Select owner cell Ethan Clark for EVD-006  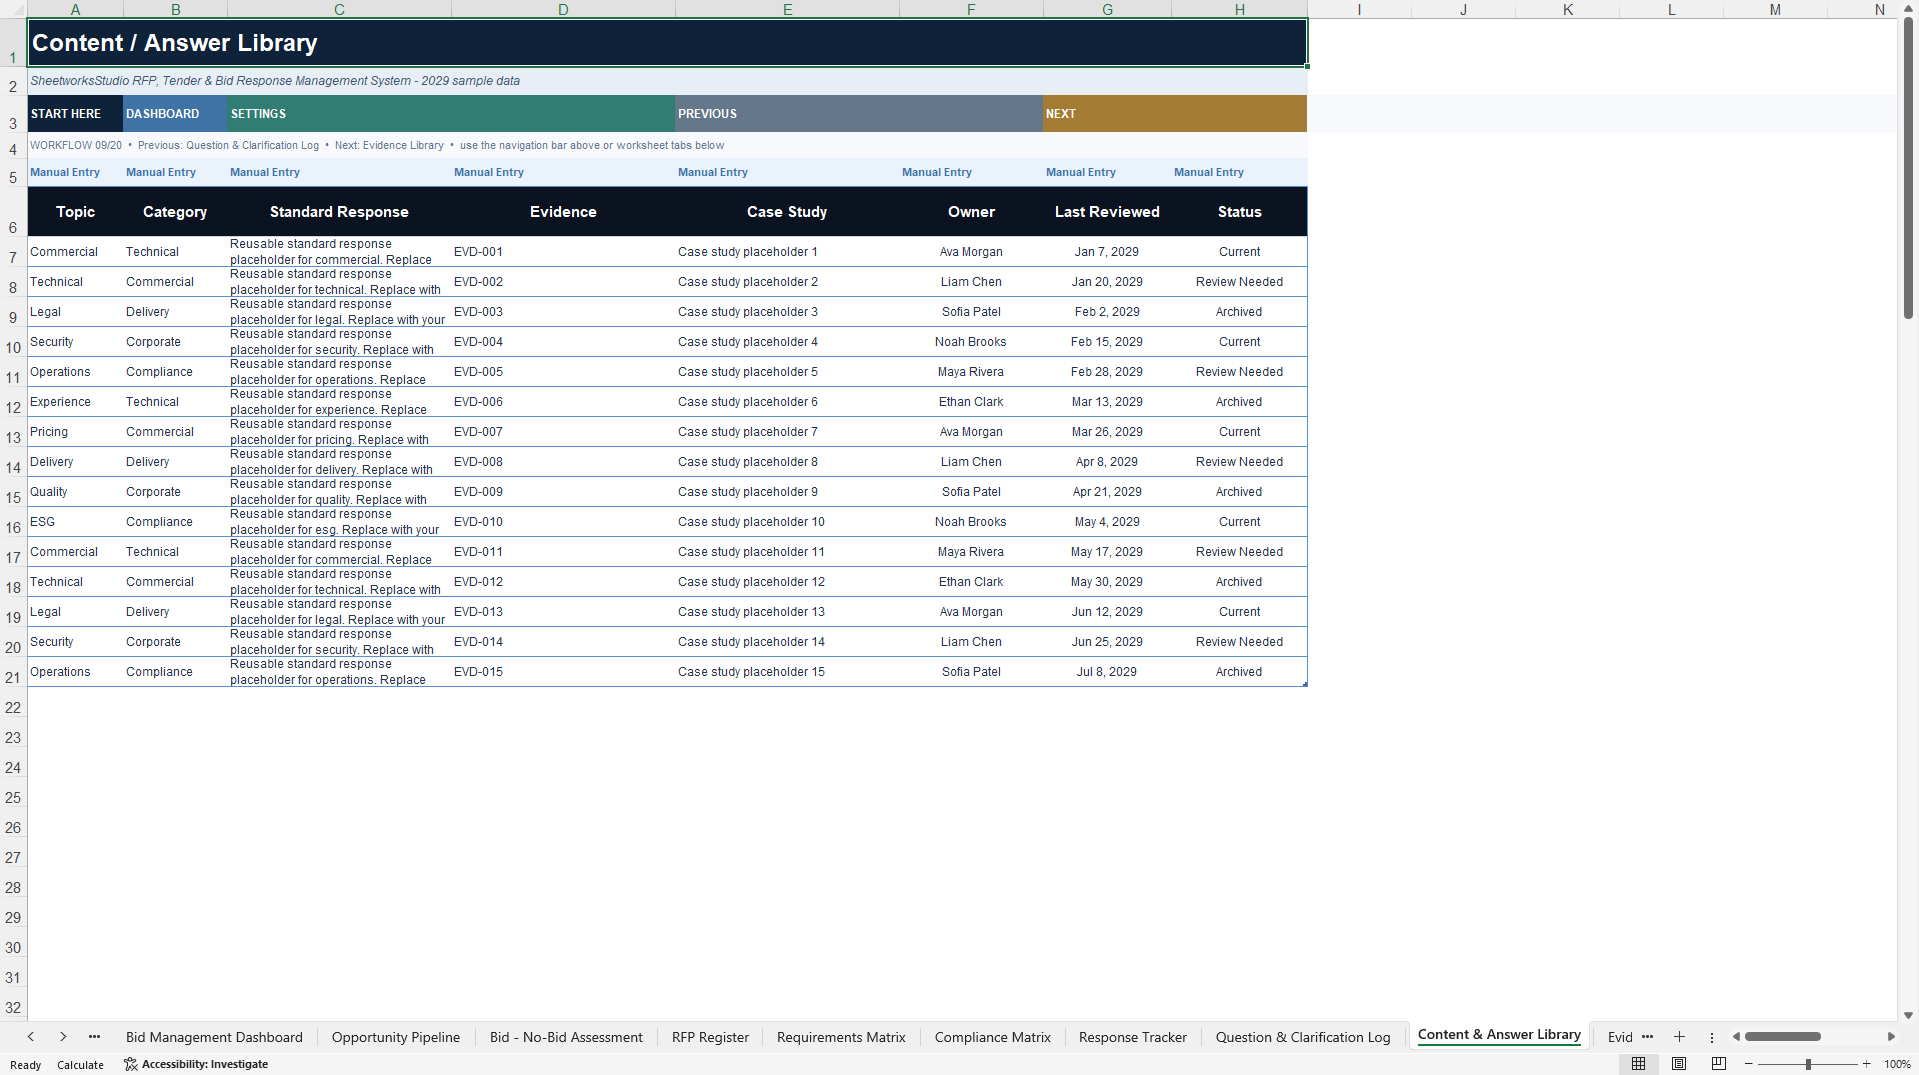coord(971,402)
